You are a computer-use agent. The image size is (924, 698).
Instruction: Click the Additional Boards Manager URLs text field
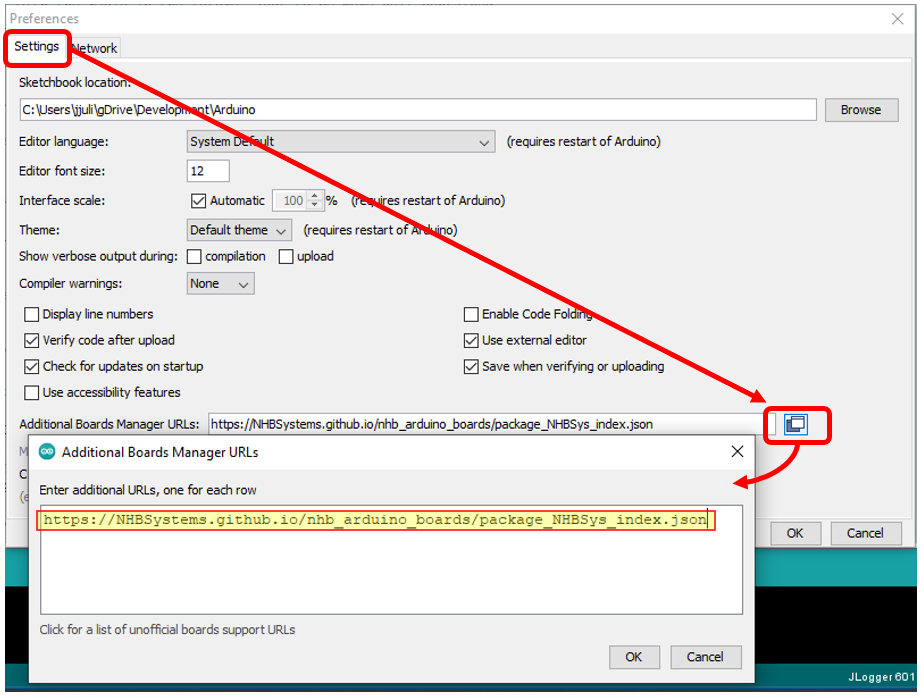[x=491, y=424]
